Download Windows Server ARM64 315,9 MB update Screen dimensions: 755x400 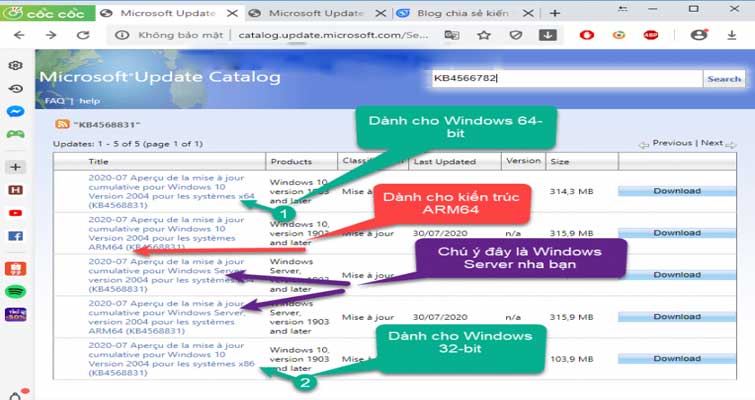point(677,317)
